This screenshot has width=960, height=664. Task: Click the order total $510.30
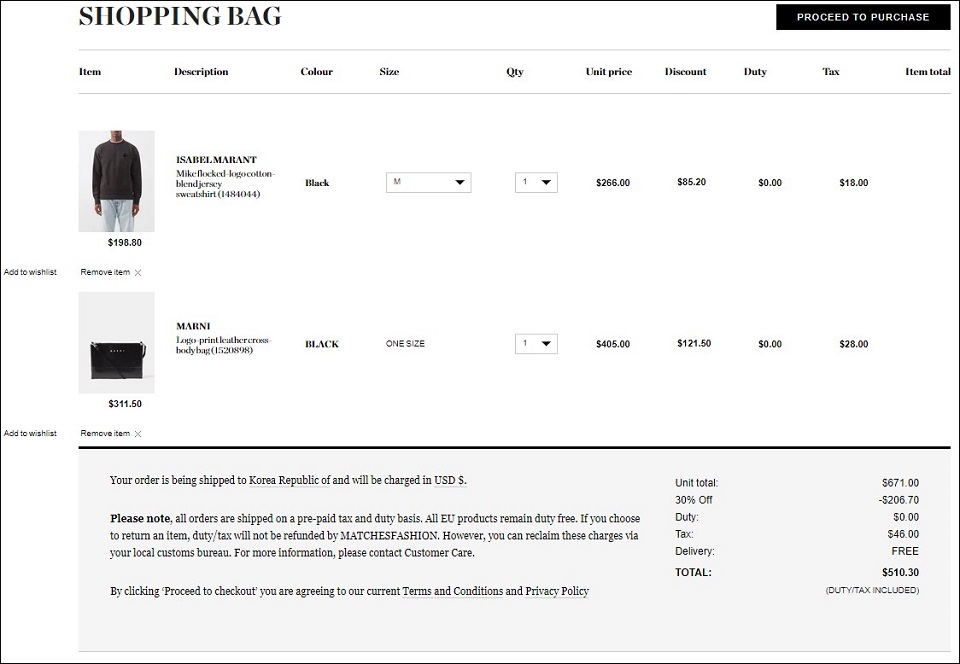900,572
